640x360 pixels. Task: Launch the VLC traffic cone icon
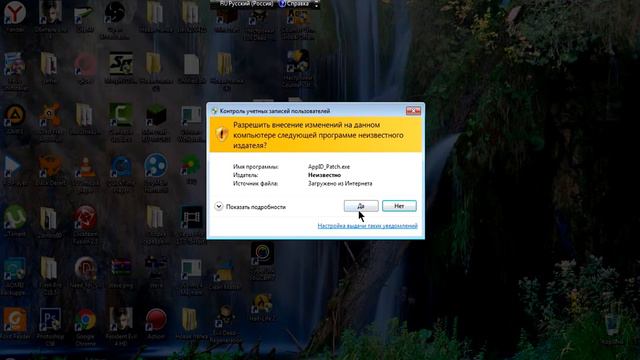pyautogui.click(x=86, y=167)
